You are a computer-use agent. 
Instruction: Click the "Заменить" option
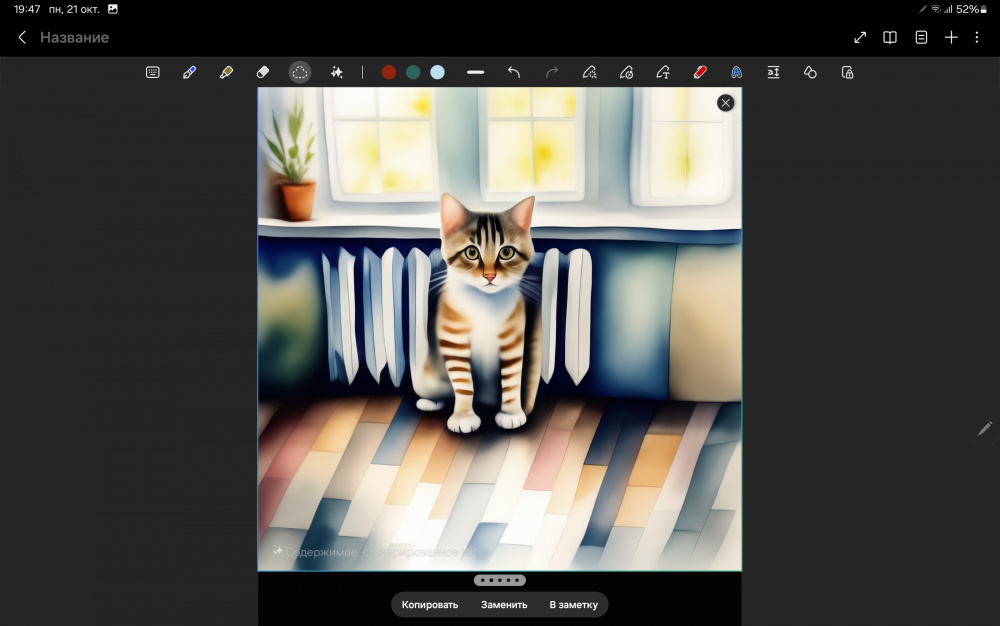[x=504, y=604]
